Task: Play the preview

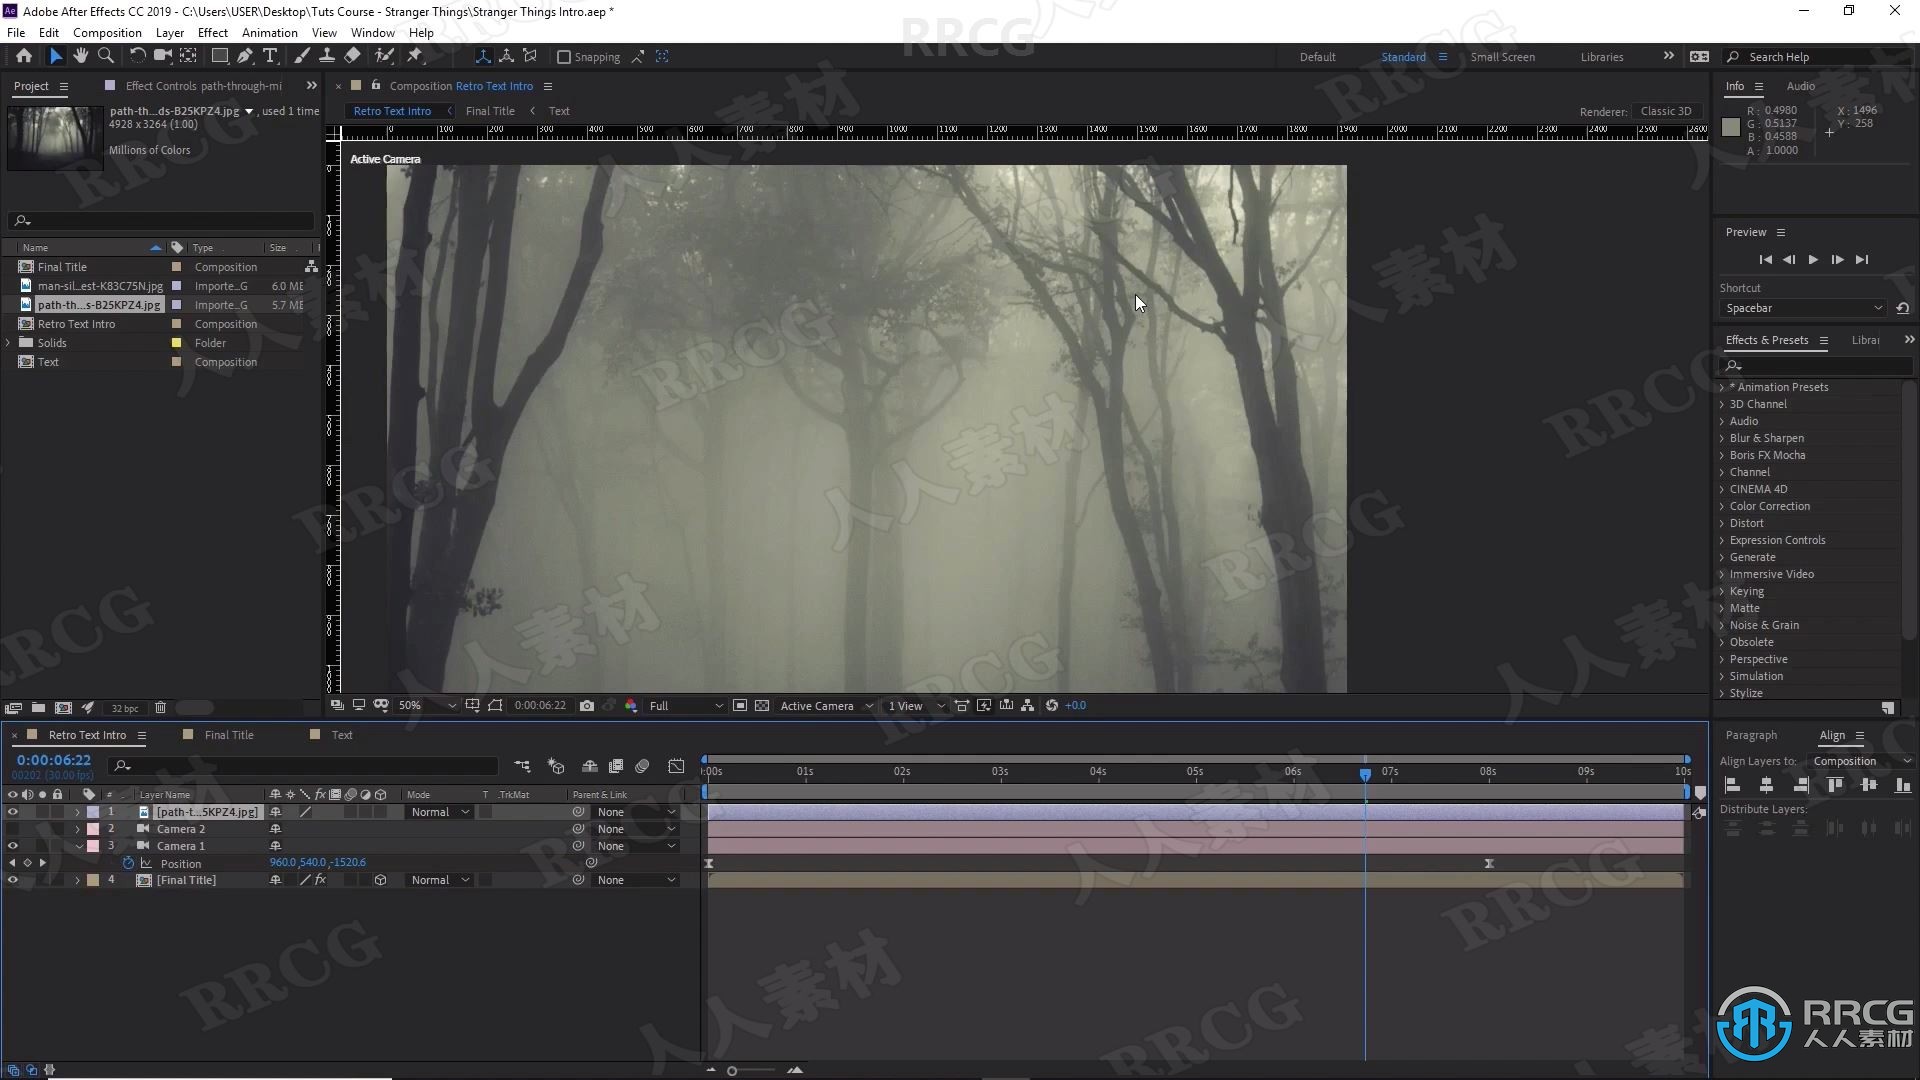Action: coord(1813,259)
